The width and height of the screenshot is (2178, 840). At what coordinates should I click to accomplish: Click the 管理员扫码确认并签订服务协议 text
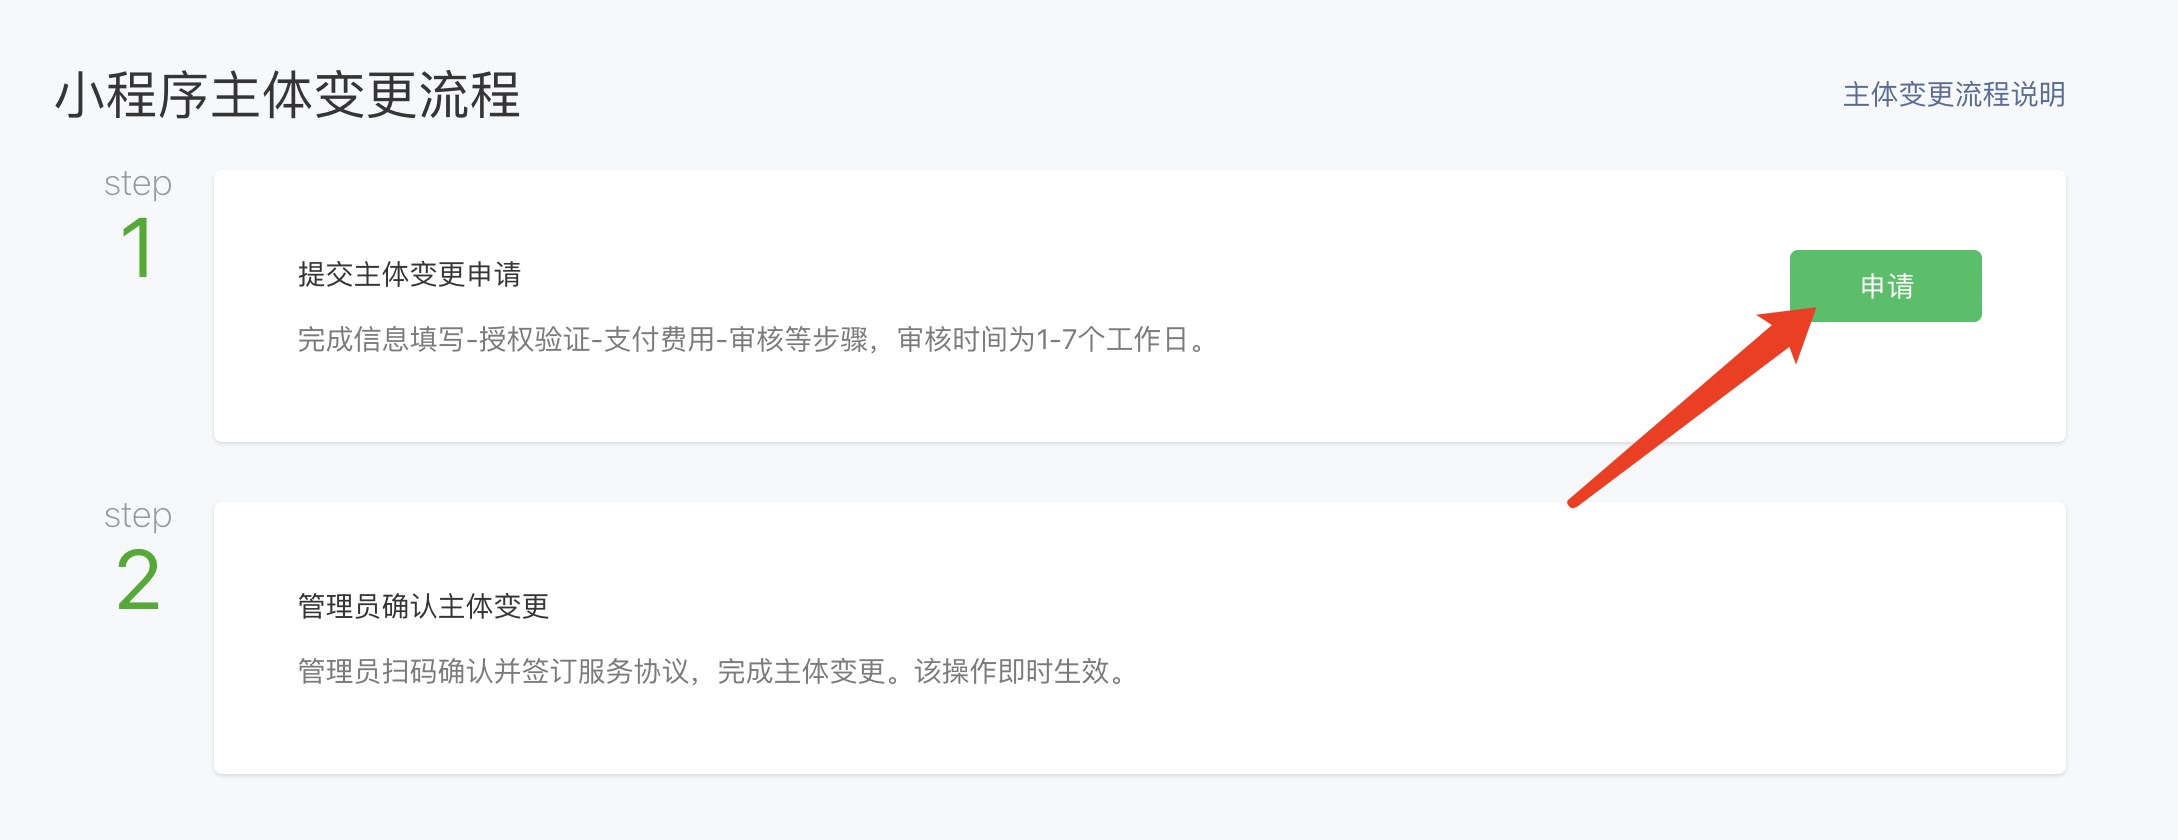493,672
